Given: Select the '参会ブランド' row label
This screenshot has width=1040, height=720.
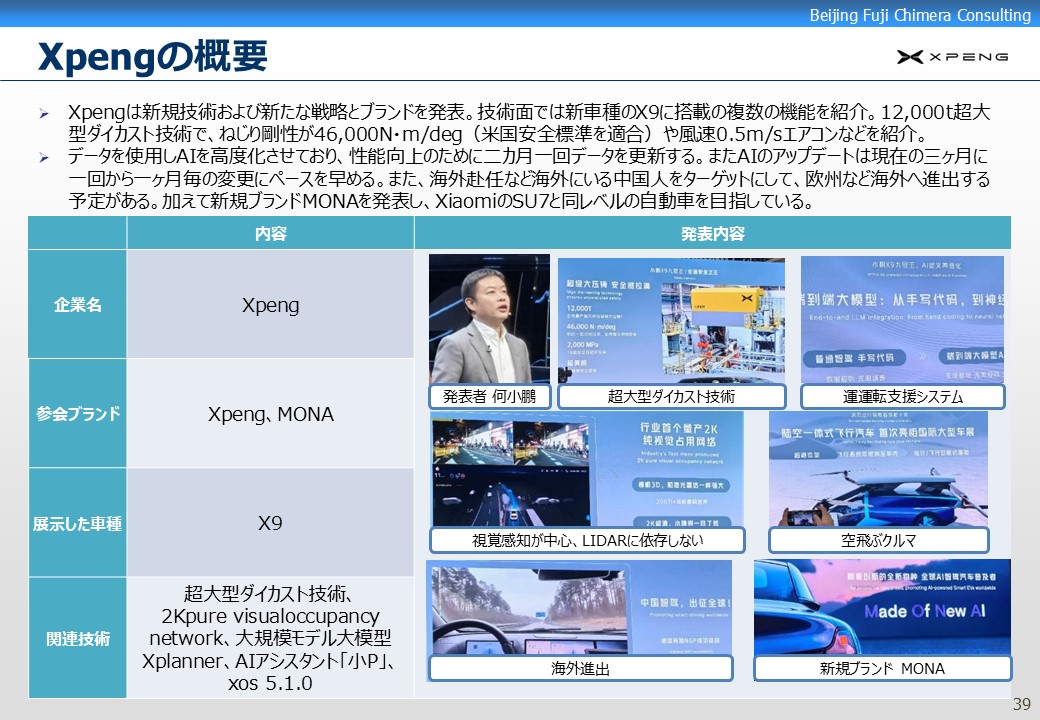Looking at the screenshot, I should point(78,414).
